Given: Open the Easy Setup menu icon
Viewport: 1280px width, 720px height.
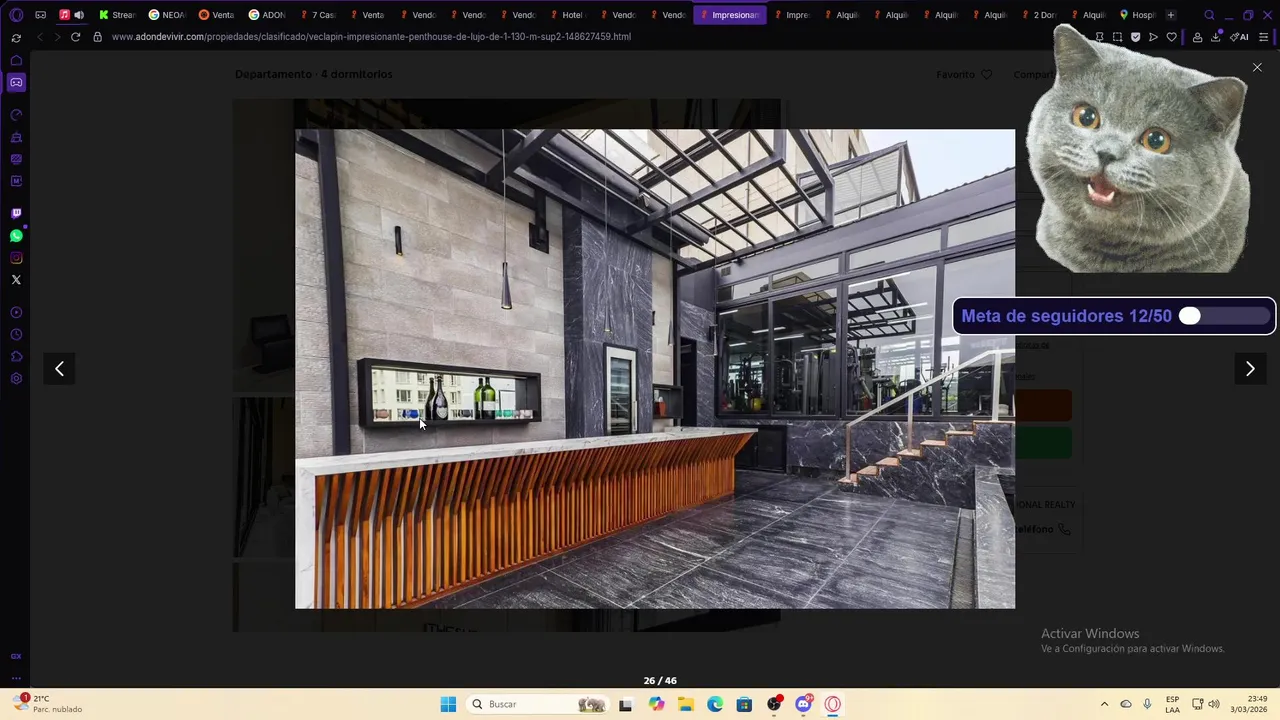Looking at the screenshot, I should point(1264,37).
